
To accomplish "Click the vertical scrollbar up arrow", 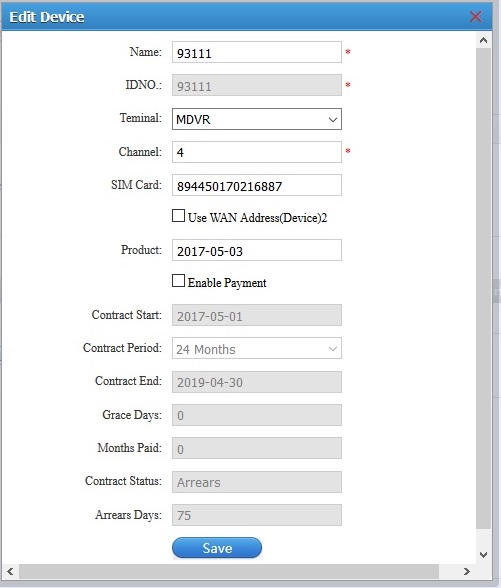I will pyautogui.click(x=483, y=40).
